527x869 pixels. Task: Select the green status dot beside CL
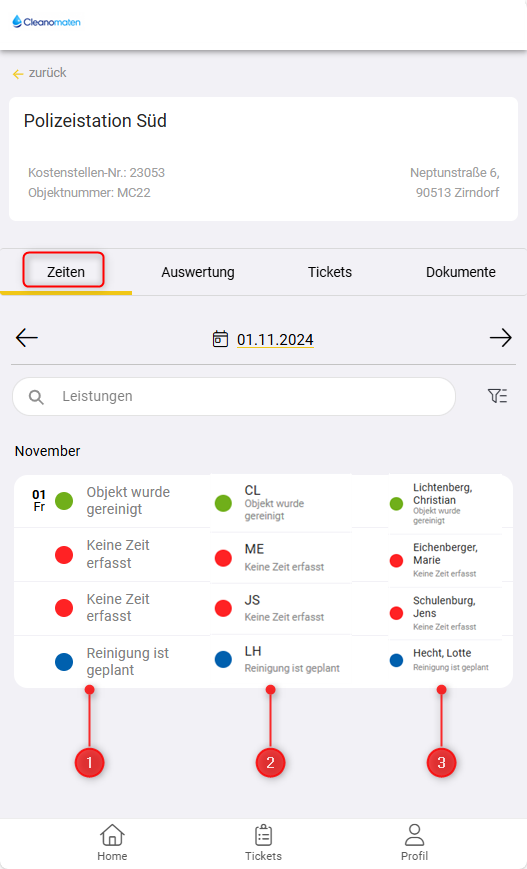pos(223,503)
